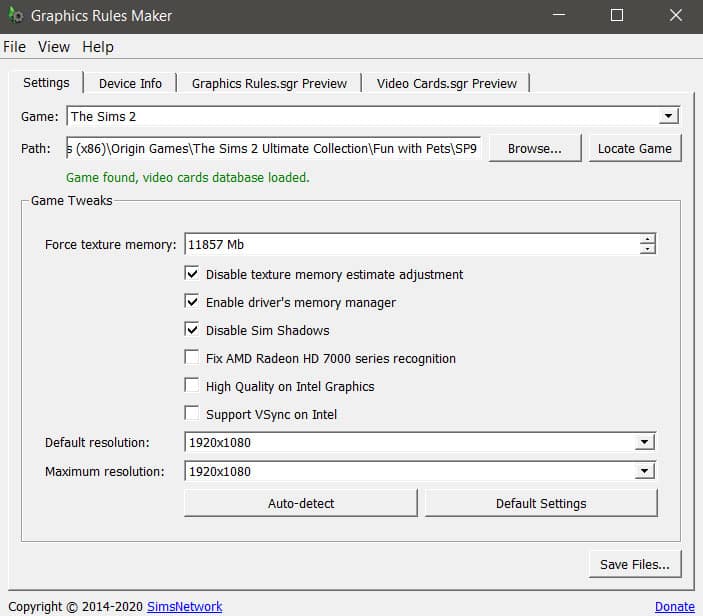This screenshot has width=703, height=616.
Task: Open the View menu
Action: pyautogui.click(x=54, y=47)
